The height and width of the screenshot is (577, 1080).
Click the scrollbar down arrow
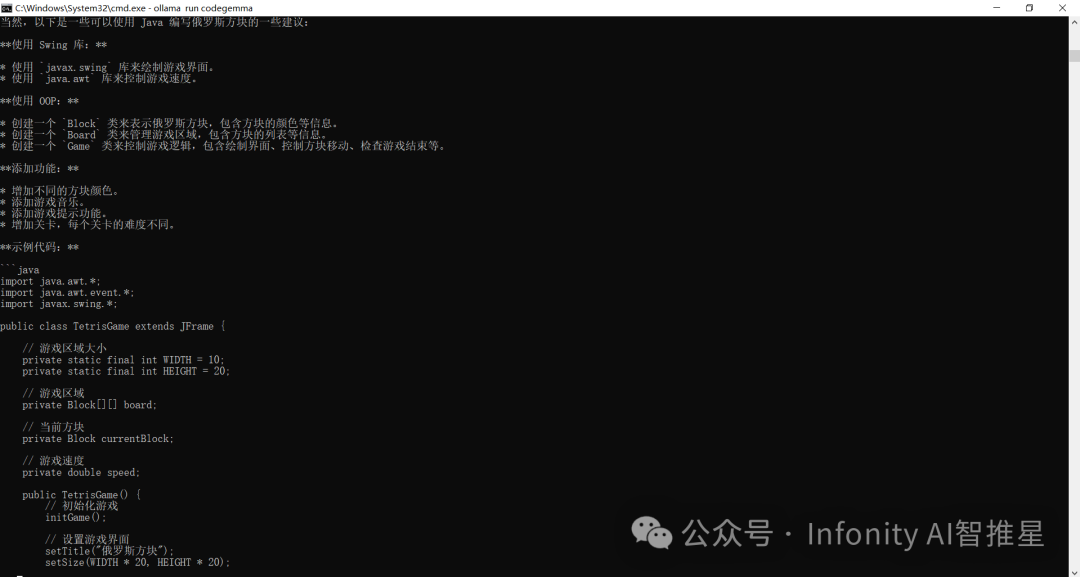pos(1074,571)
